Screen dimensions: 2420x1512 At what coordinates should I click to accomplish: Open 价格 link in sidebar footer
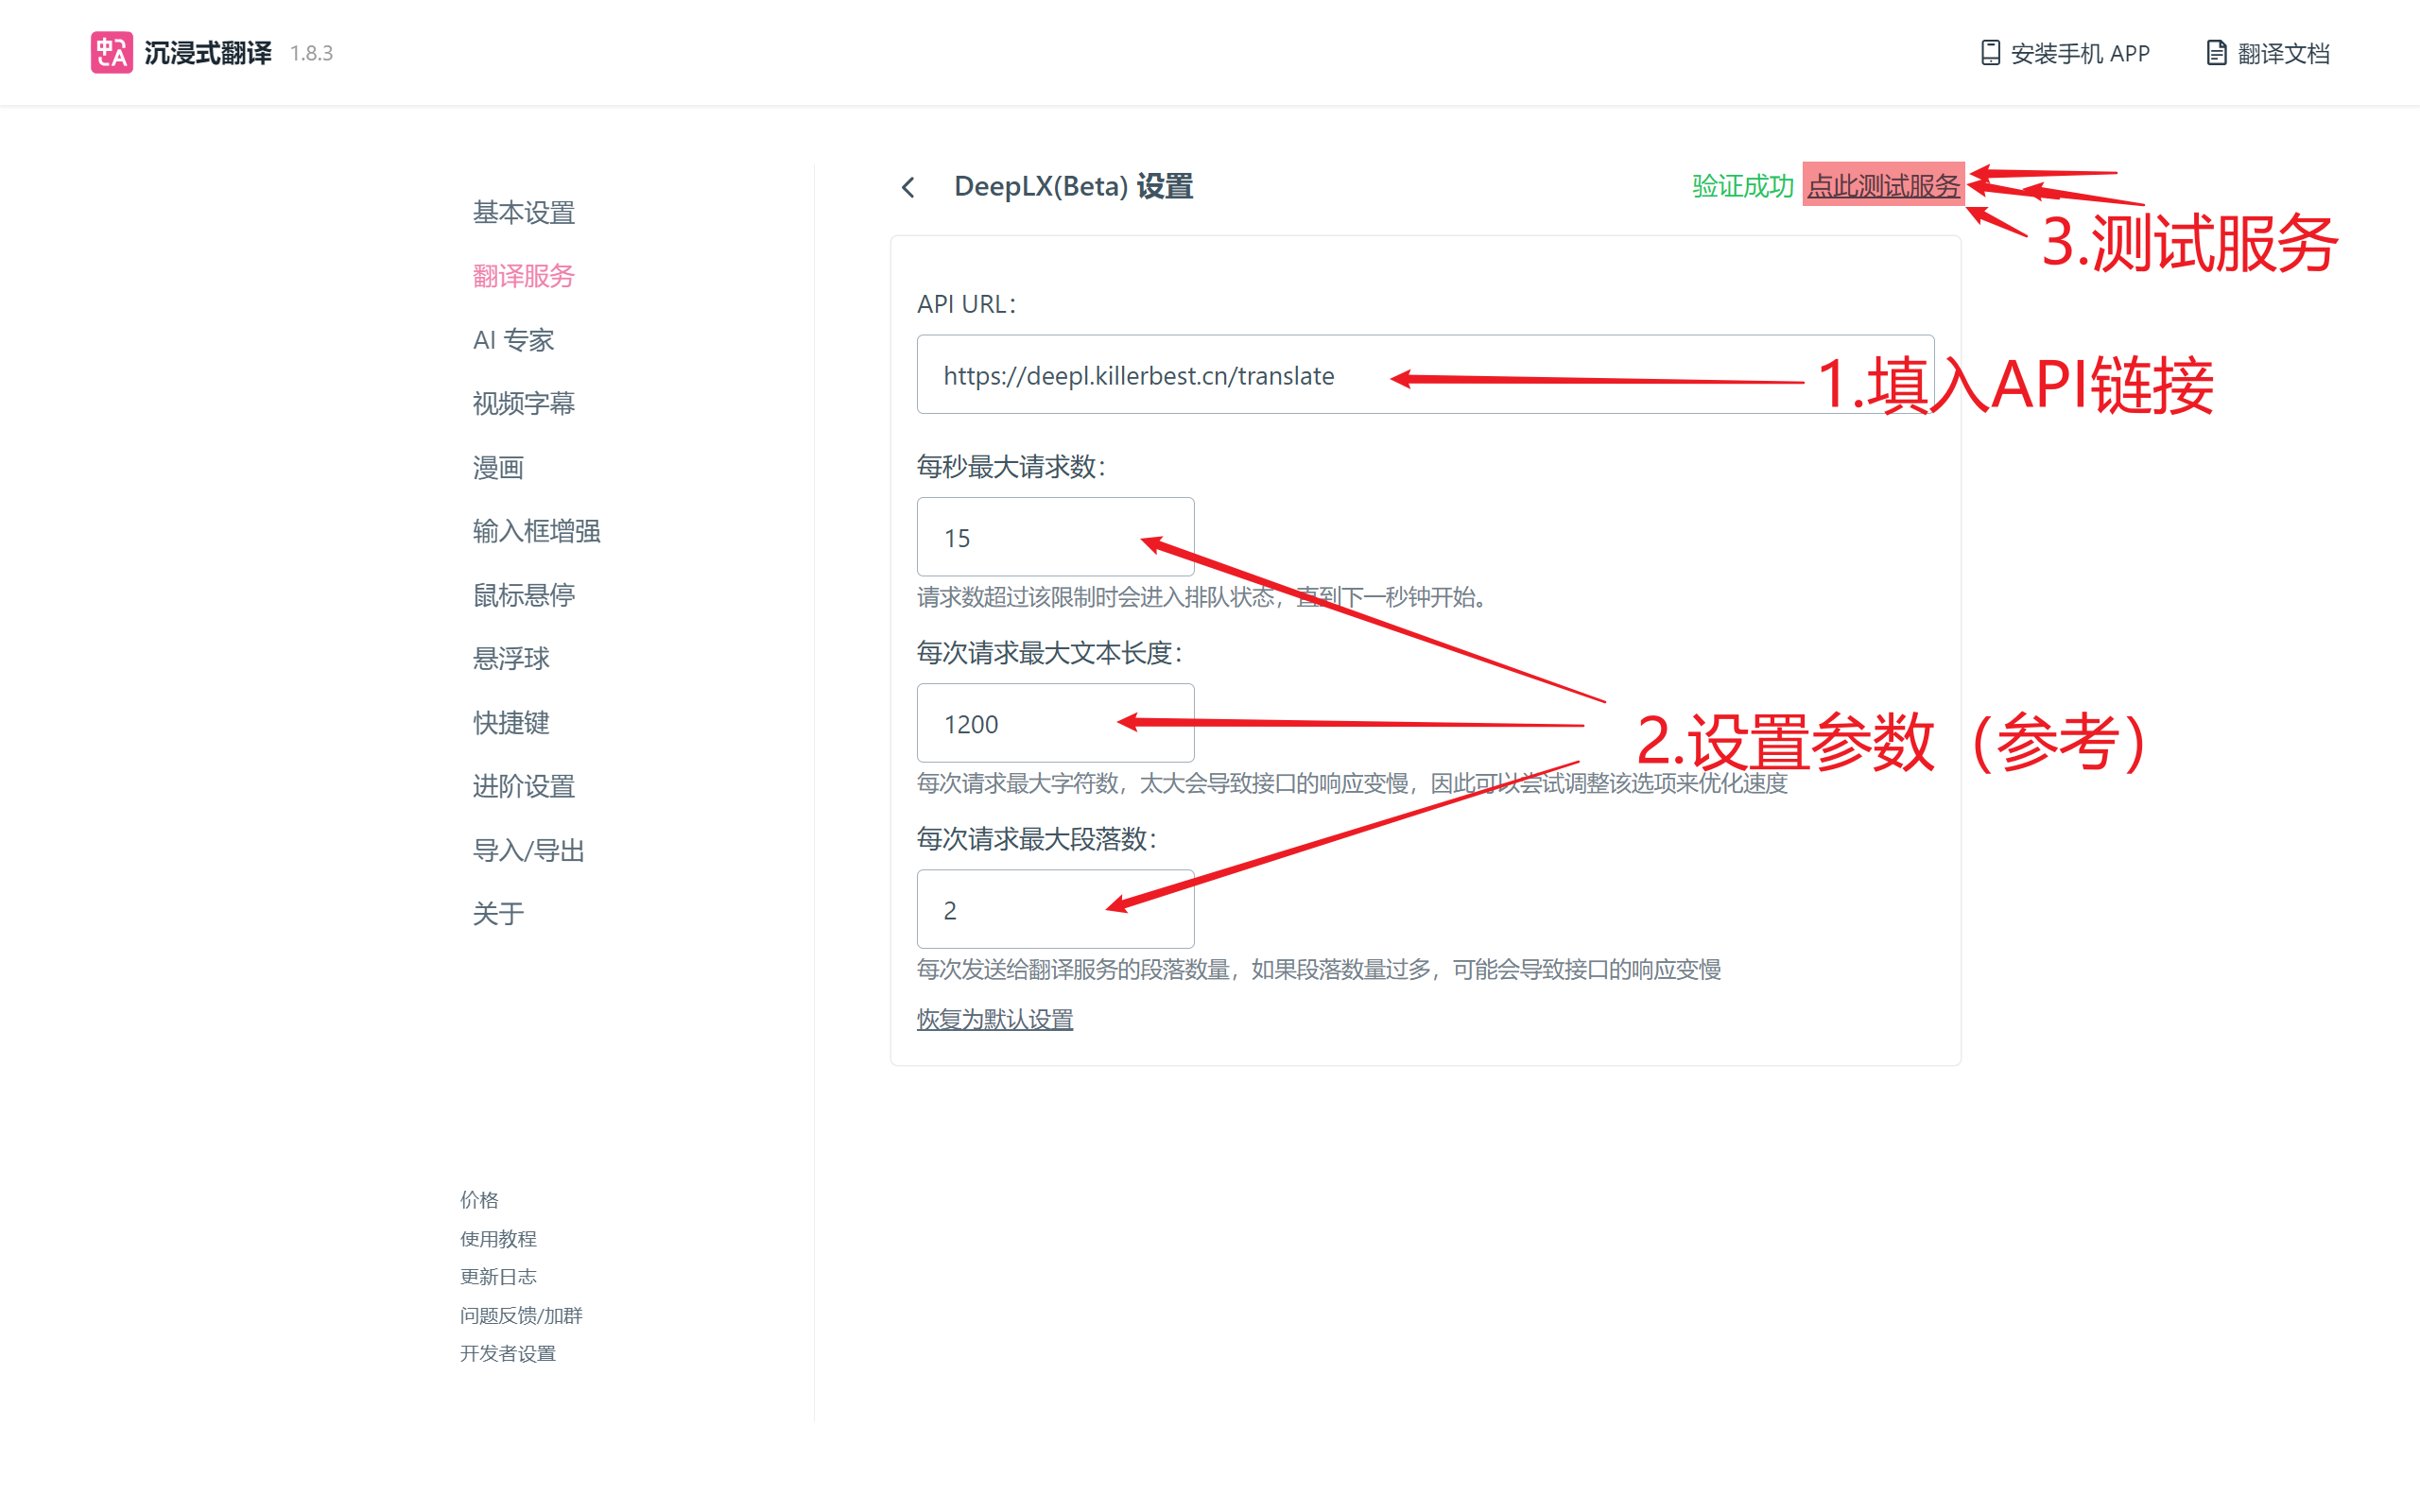(x=479, y=1199)
